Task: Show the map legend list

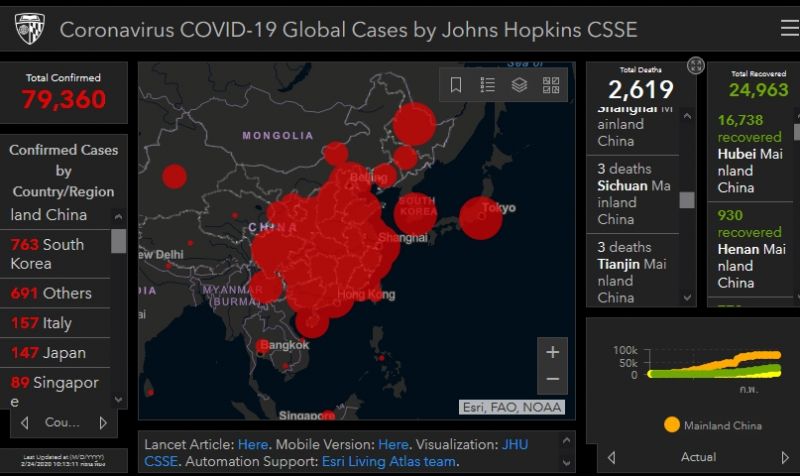Action: tap(488, 85)
